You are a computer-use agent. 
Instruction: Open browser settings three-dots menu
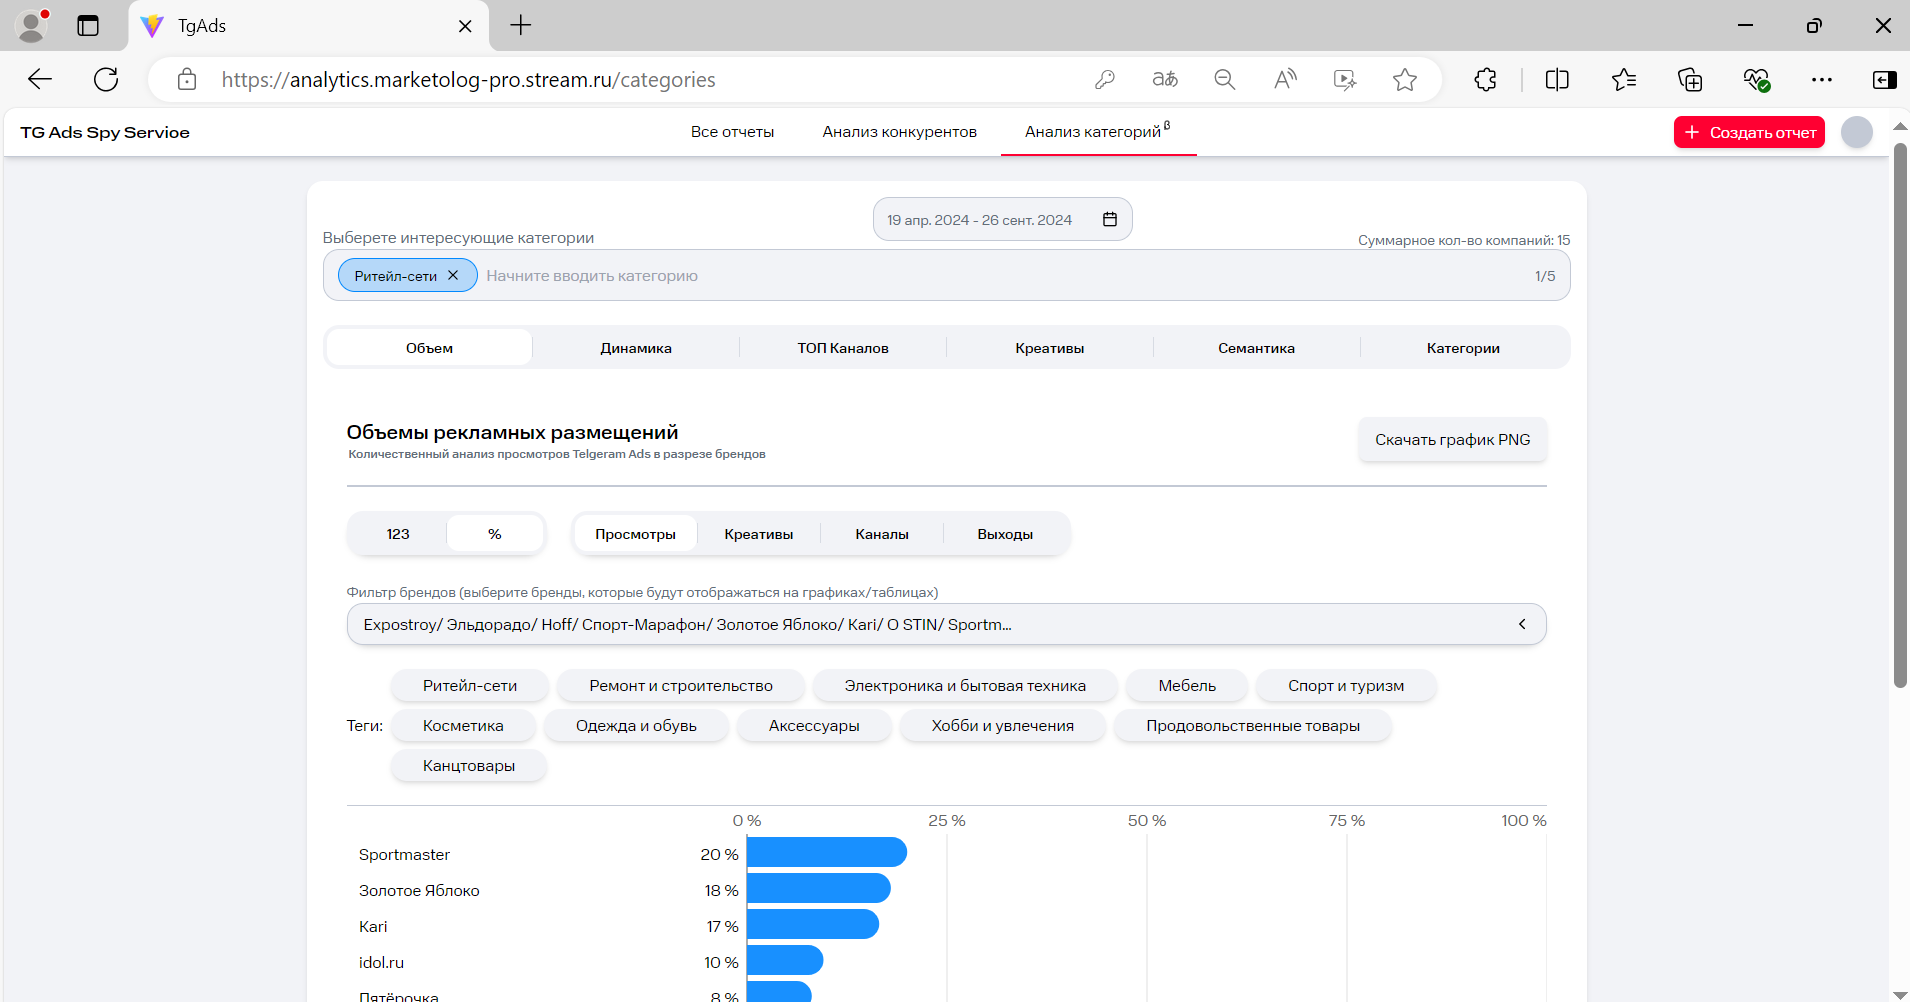(1822, 80)
